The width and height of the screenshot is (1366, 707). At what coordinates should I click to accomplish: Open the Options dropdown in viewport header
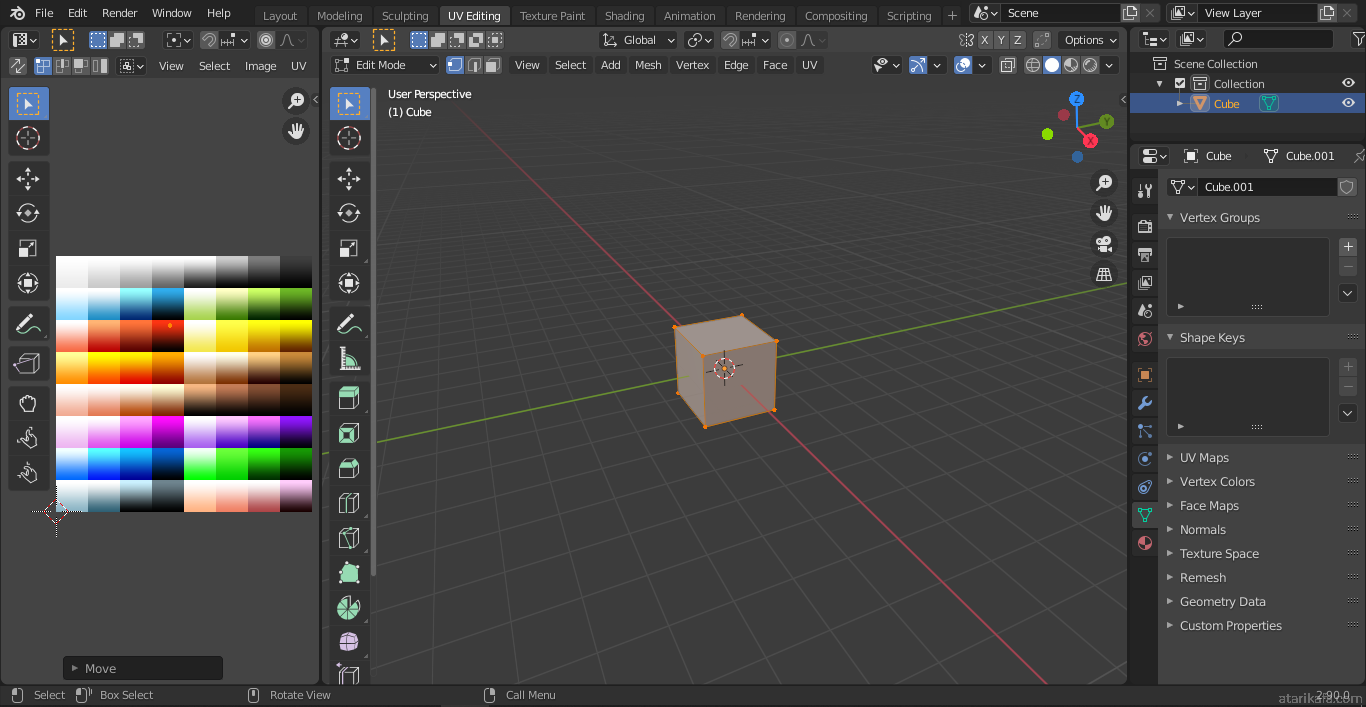click(1090, 40)
